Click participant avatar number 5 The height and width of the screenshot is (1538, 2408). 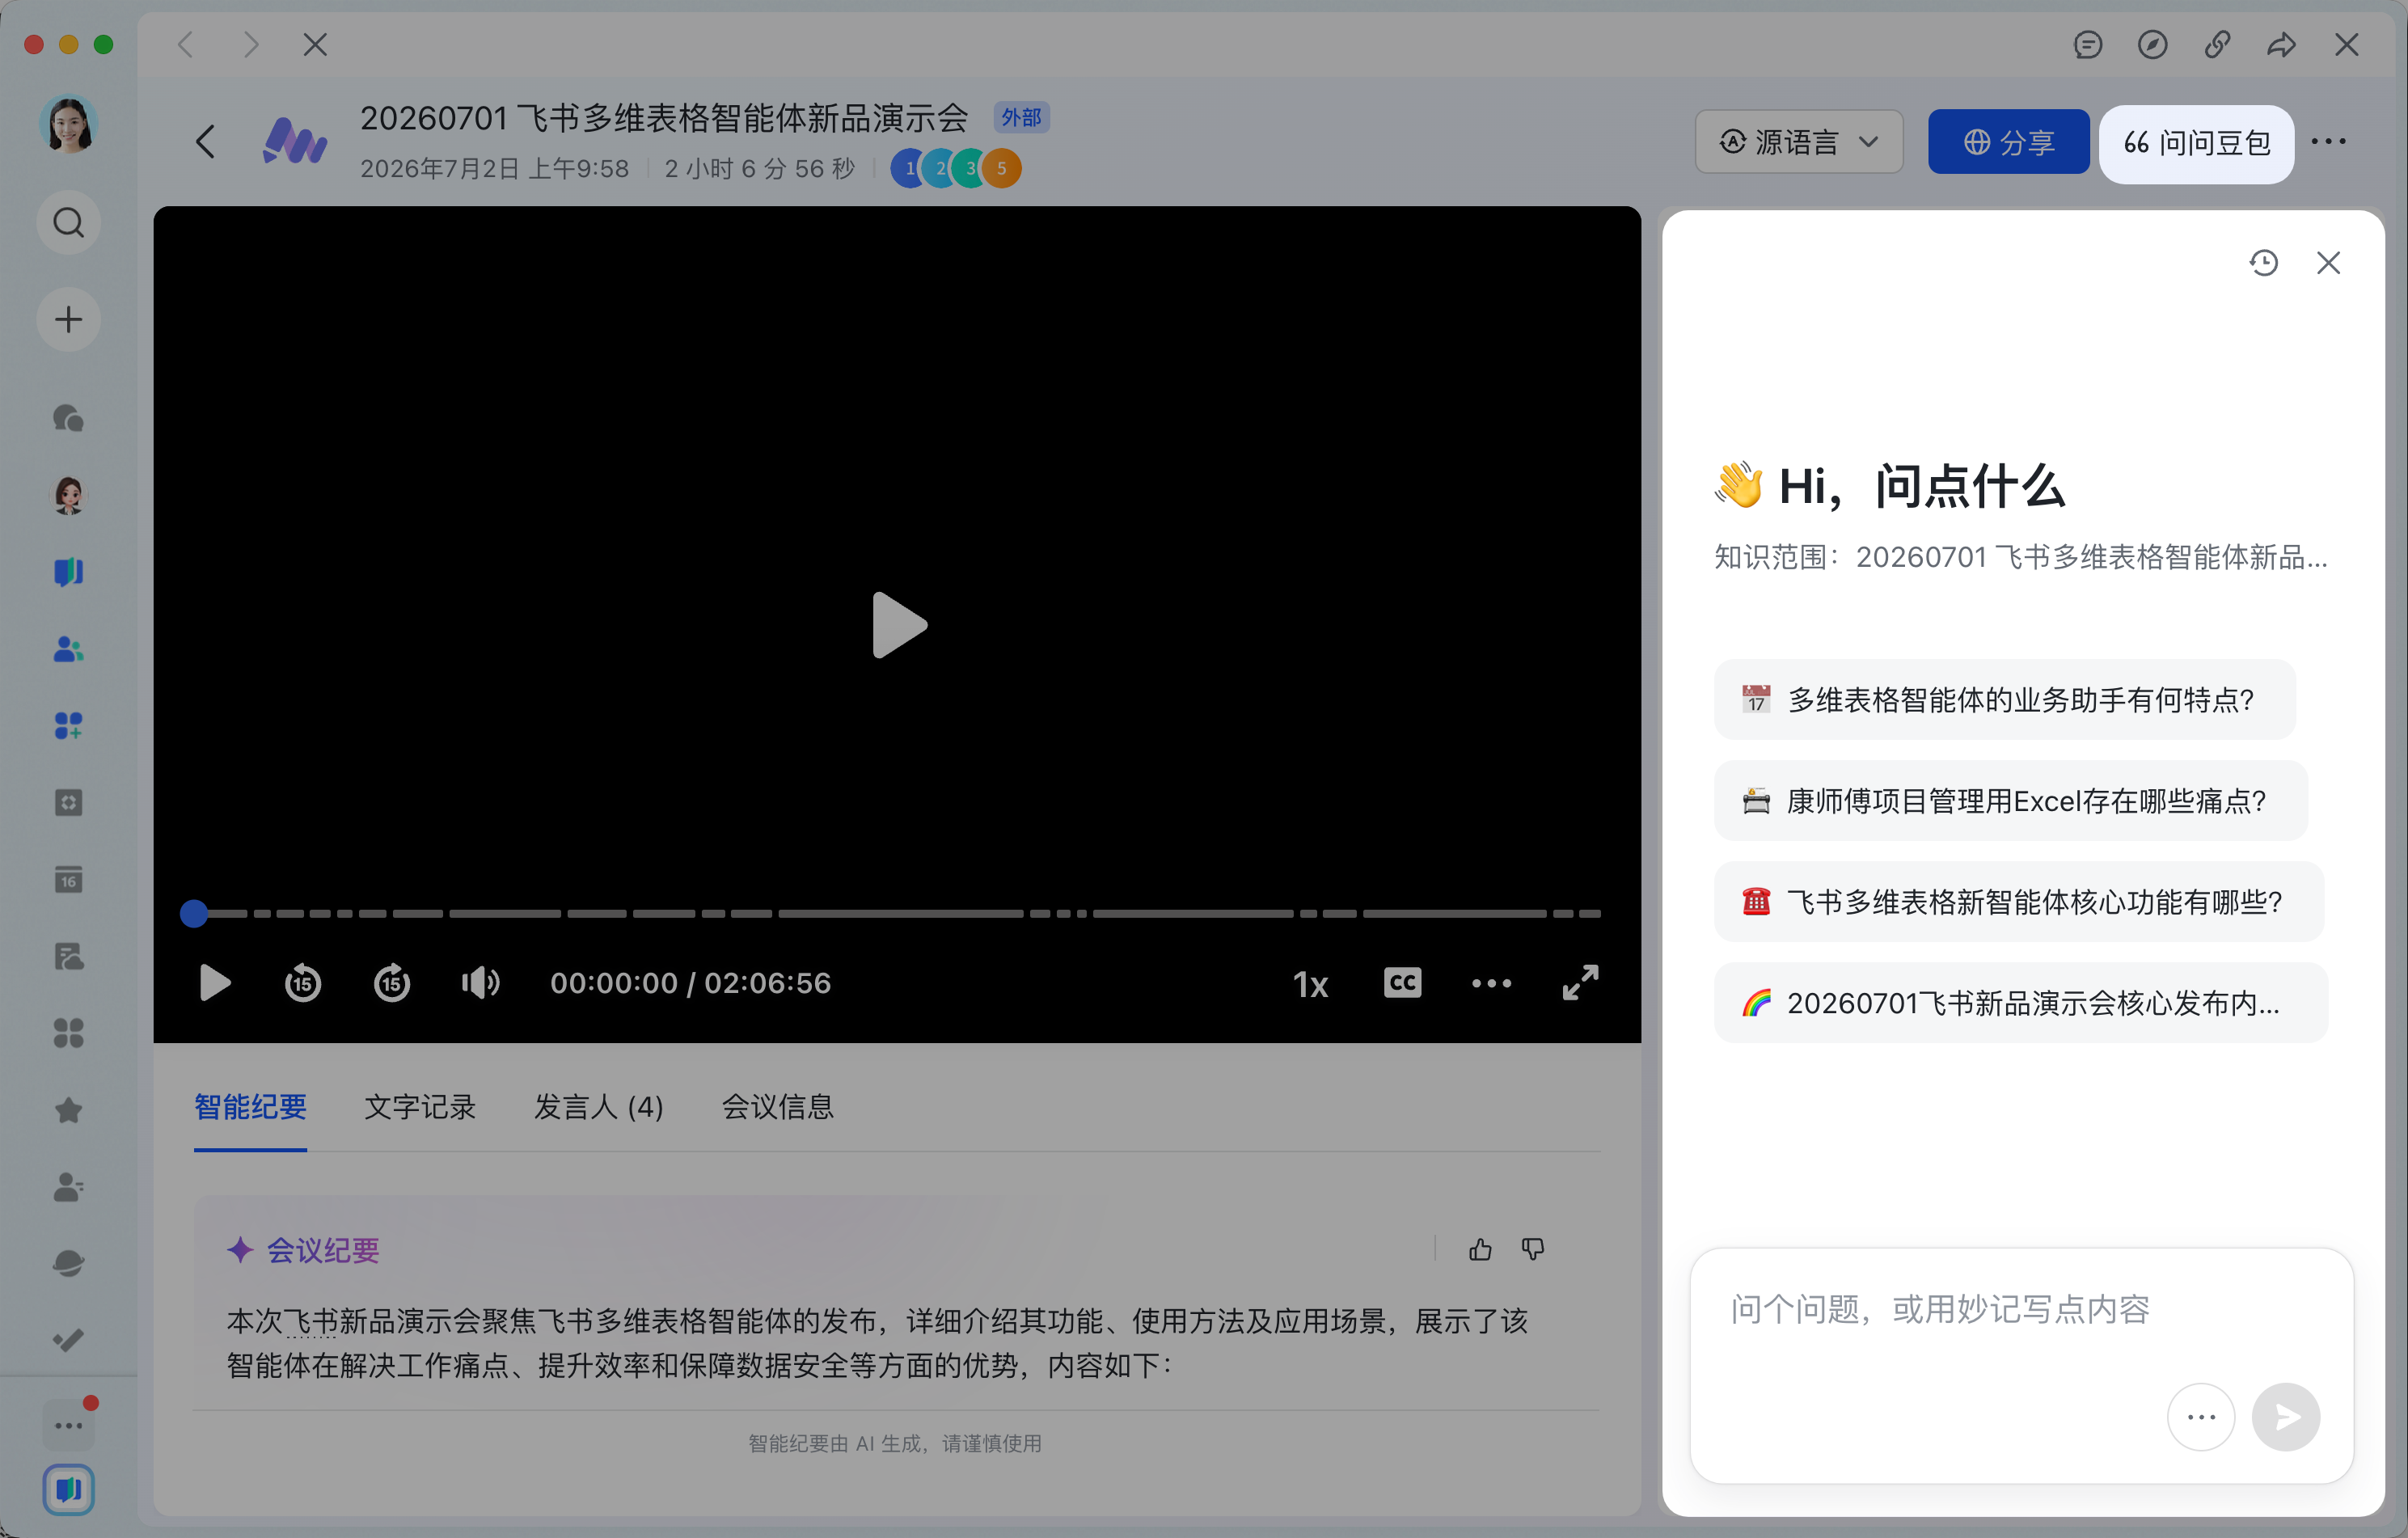pos(1001,168)
